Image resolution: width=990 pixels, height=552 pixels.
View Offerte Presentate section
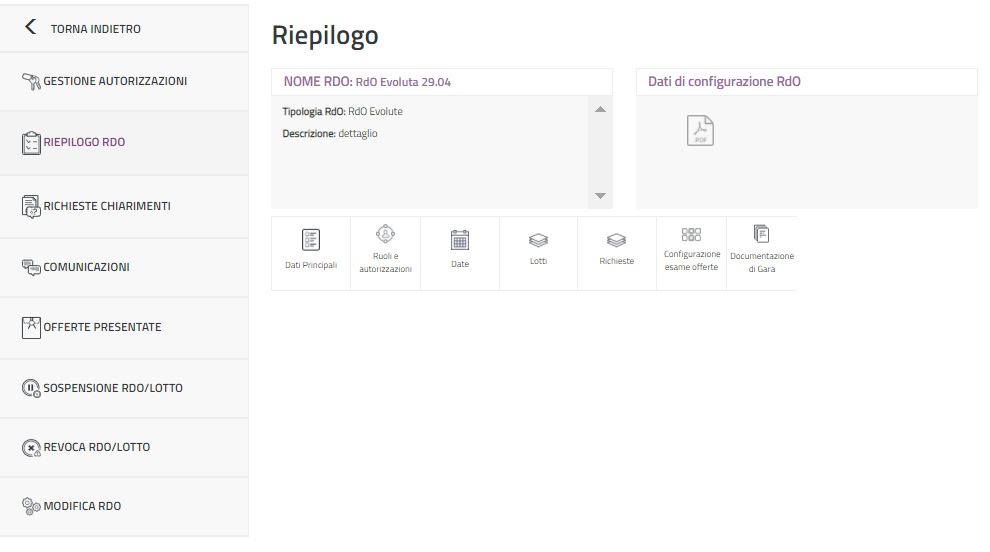[102, 327]
